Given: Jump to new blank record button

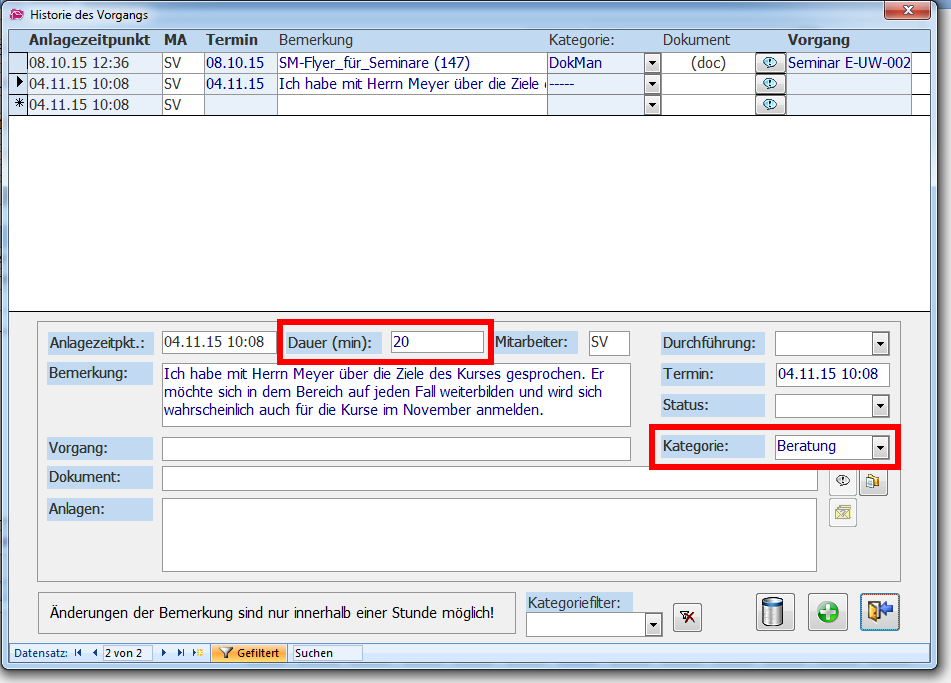Looking at the screenshot, I should pos(197,653).
